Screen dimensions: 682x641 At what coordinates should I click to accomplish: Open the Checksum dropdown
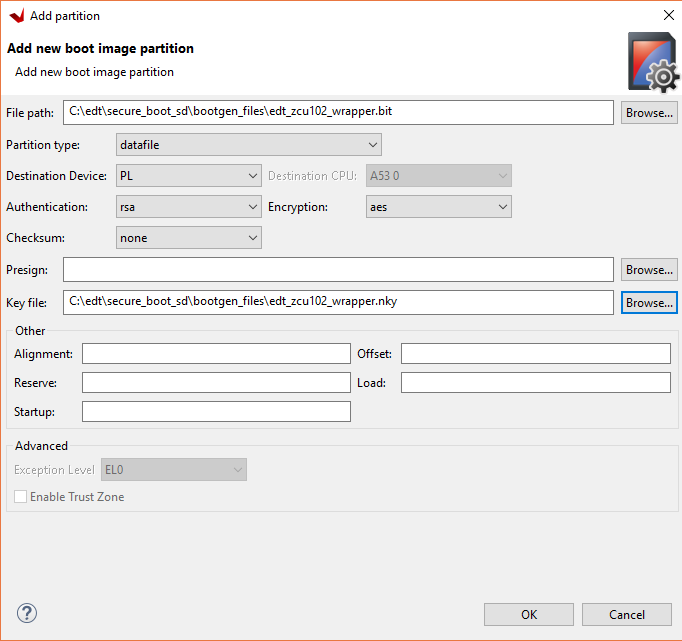coord(189,238)
